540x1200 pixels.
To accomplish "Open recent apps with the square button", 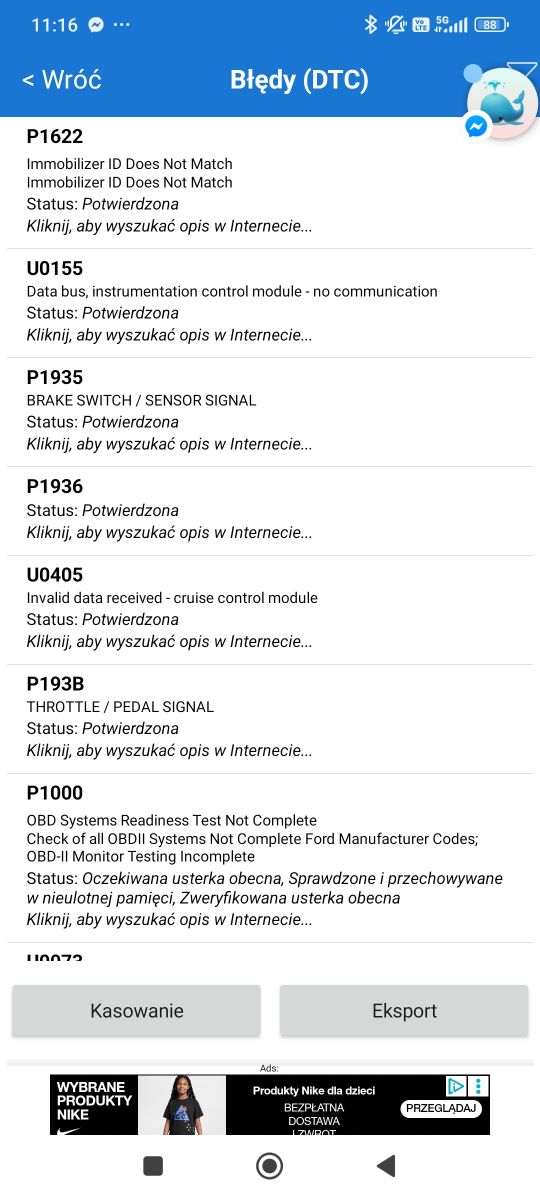I will [x=153, y=1165].
